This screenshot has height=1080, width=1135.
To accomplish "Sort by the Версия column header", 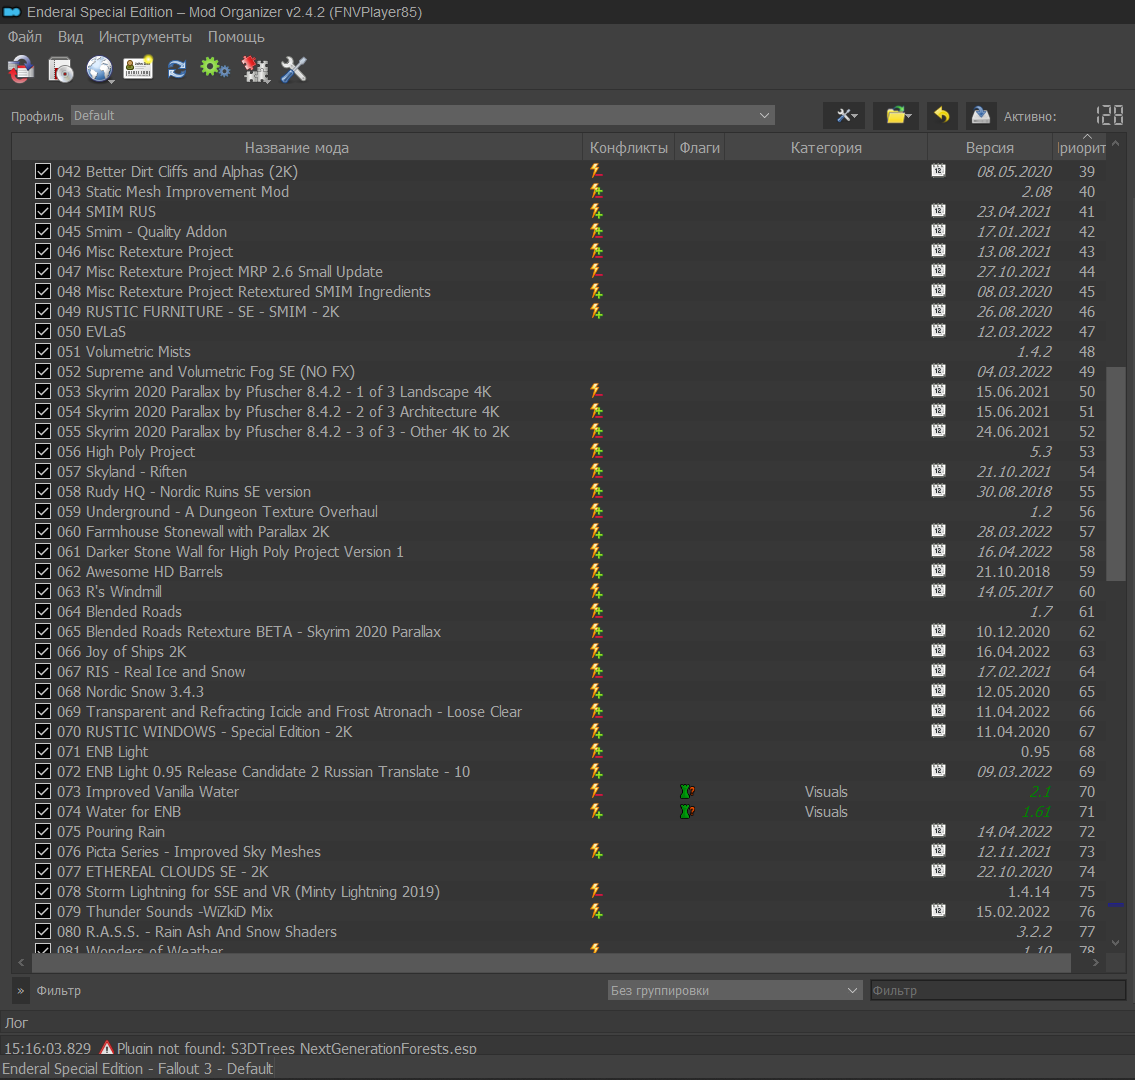I will [x=990, y=148].
